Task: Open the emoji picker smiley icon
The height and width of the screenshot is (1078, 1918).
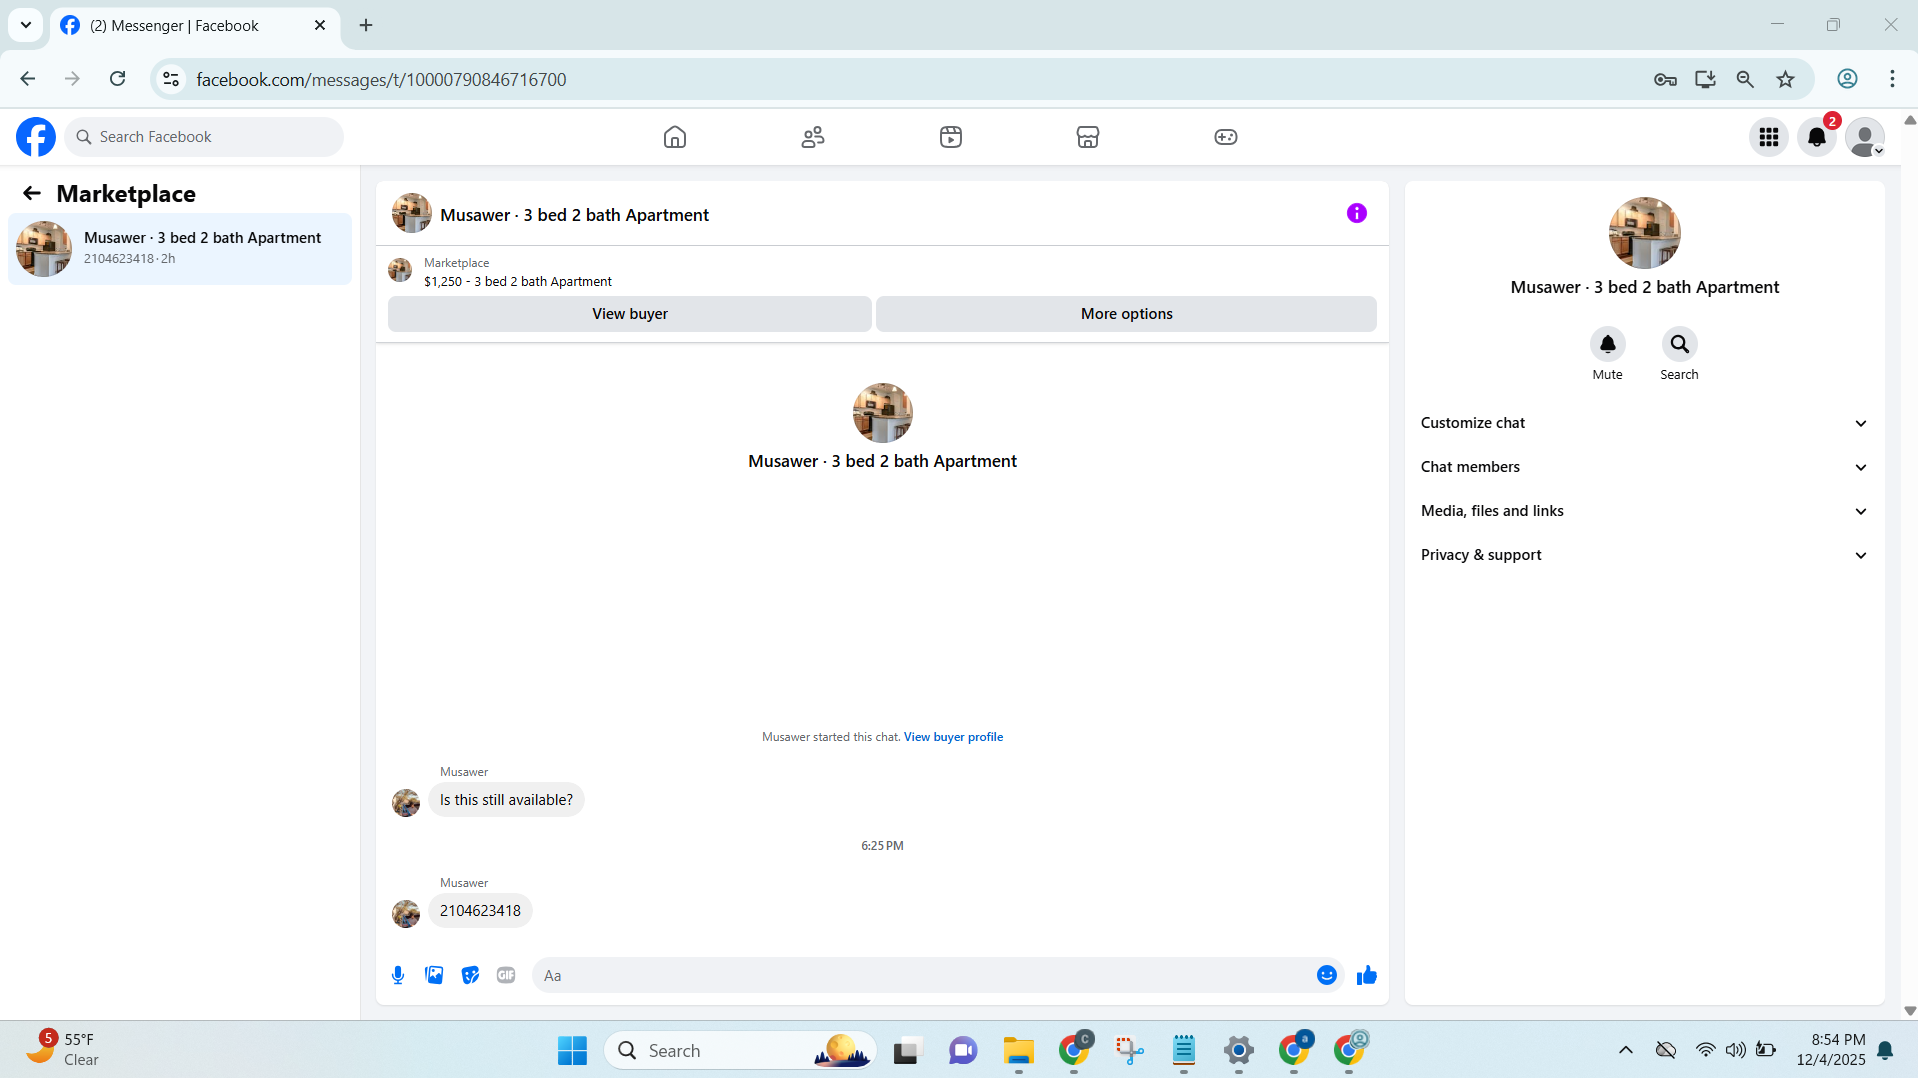Action: (x=1327, y=975)
